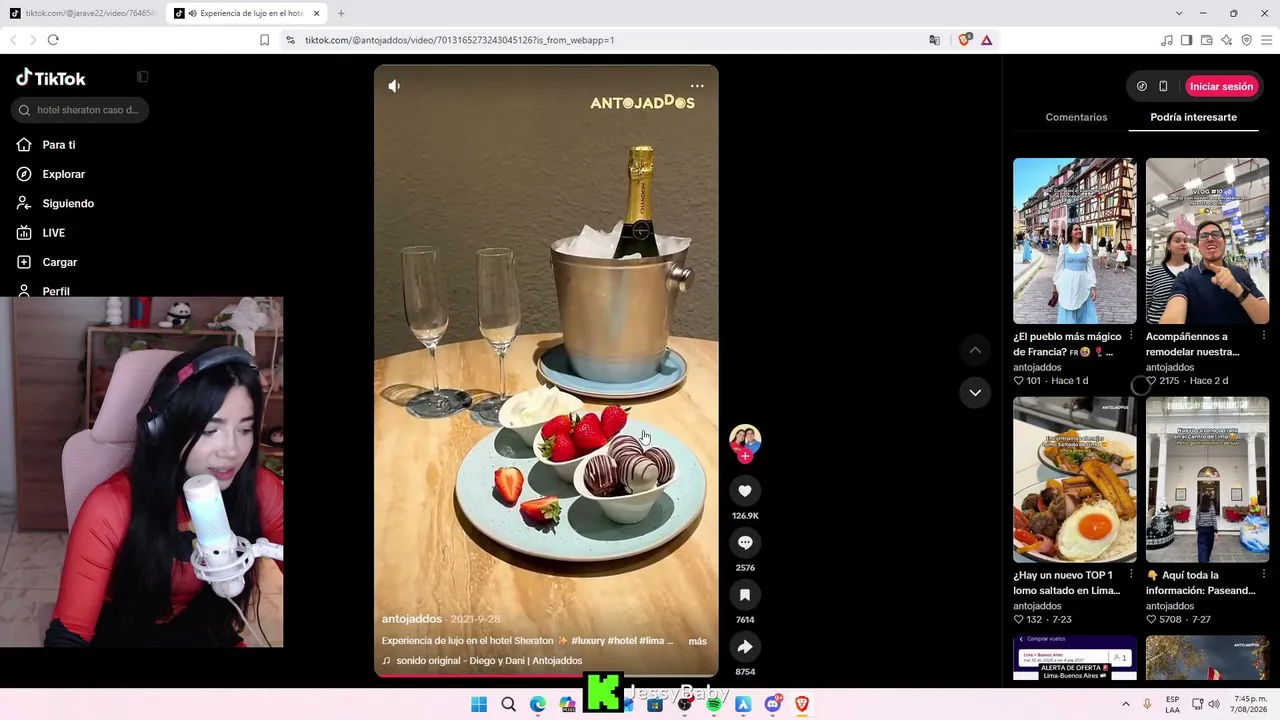Open options for the lomo saltado video
The image size is (1280, 720).
tap(1131, 575)
